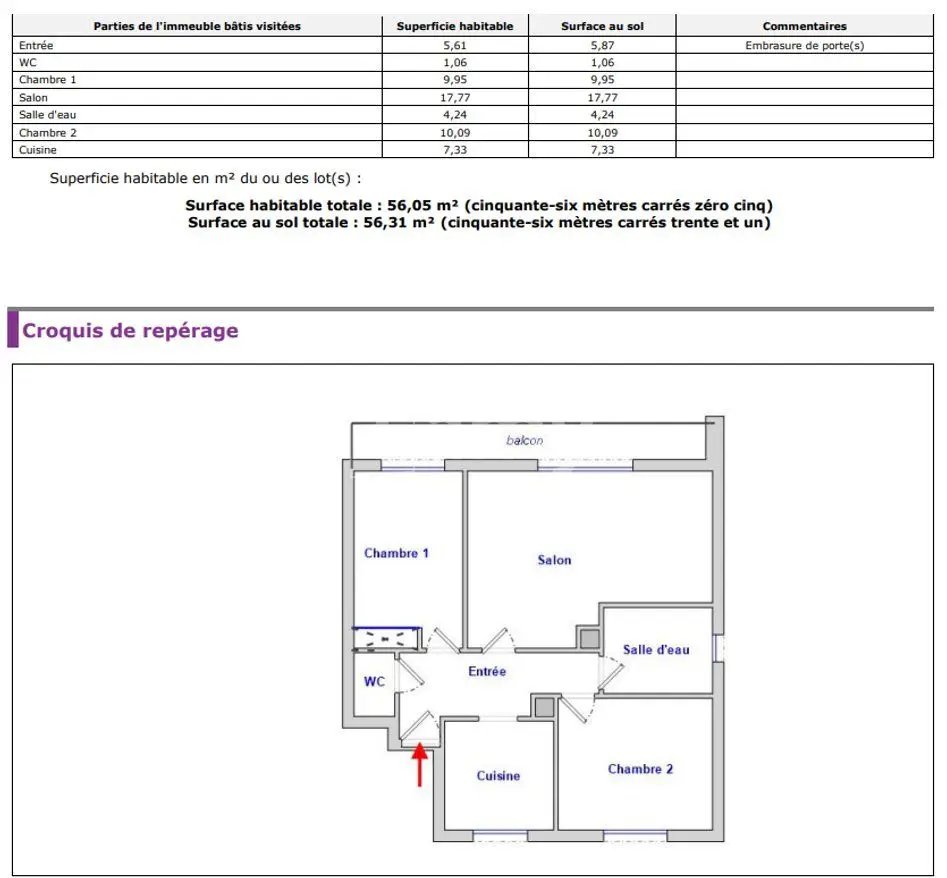Click the 'Entrée' row label in table
This screenshot has width=947, height=878.
pyautogui.click(x=36, y=45)
